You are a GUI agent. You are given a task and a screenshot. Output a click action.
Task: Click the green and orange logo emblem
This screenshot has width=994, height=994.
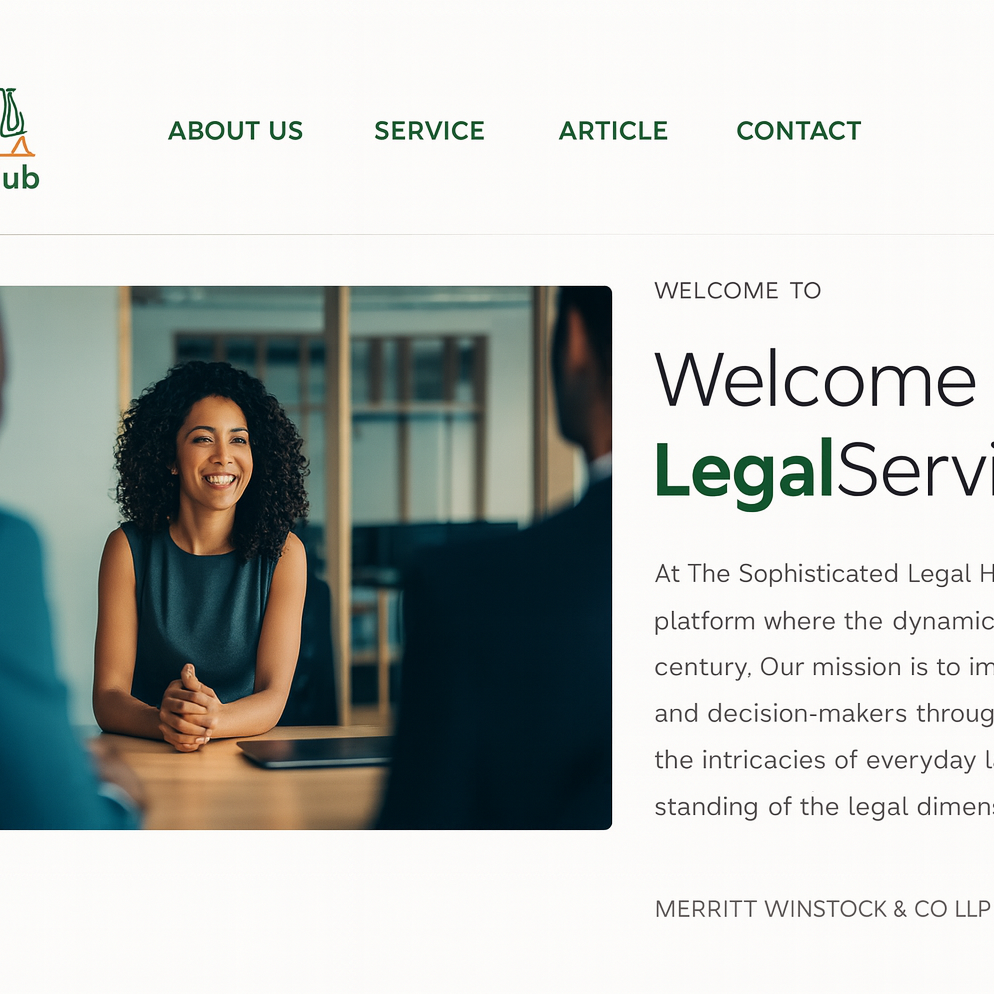pyautogui.click(x=15, y=122)
